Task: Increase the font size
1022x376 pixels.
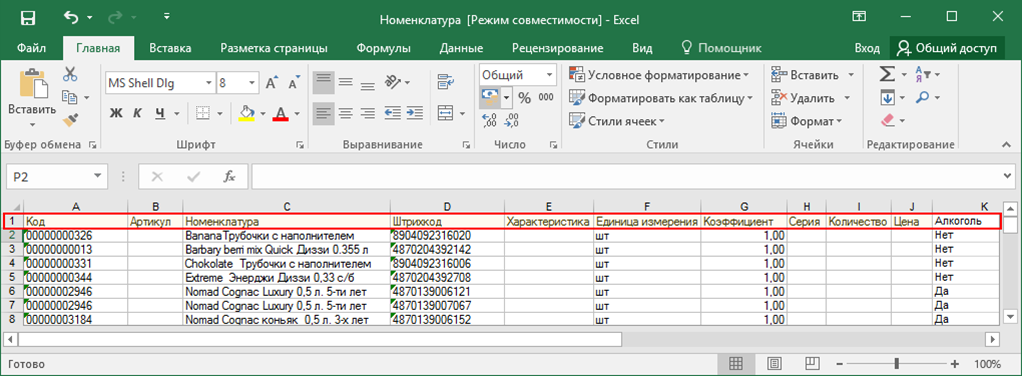Action: tap(271, 83)
